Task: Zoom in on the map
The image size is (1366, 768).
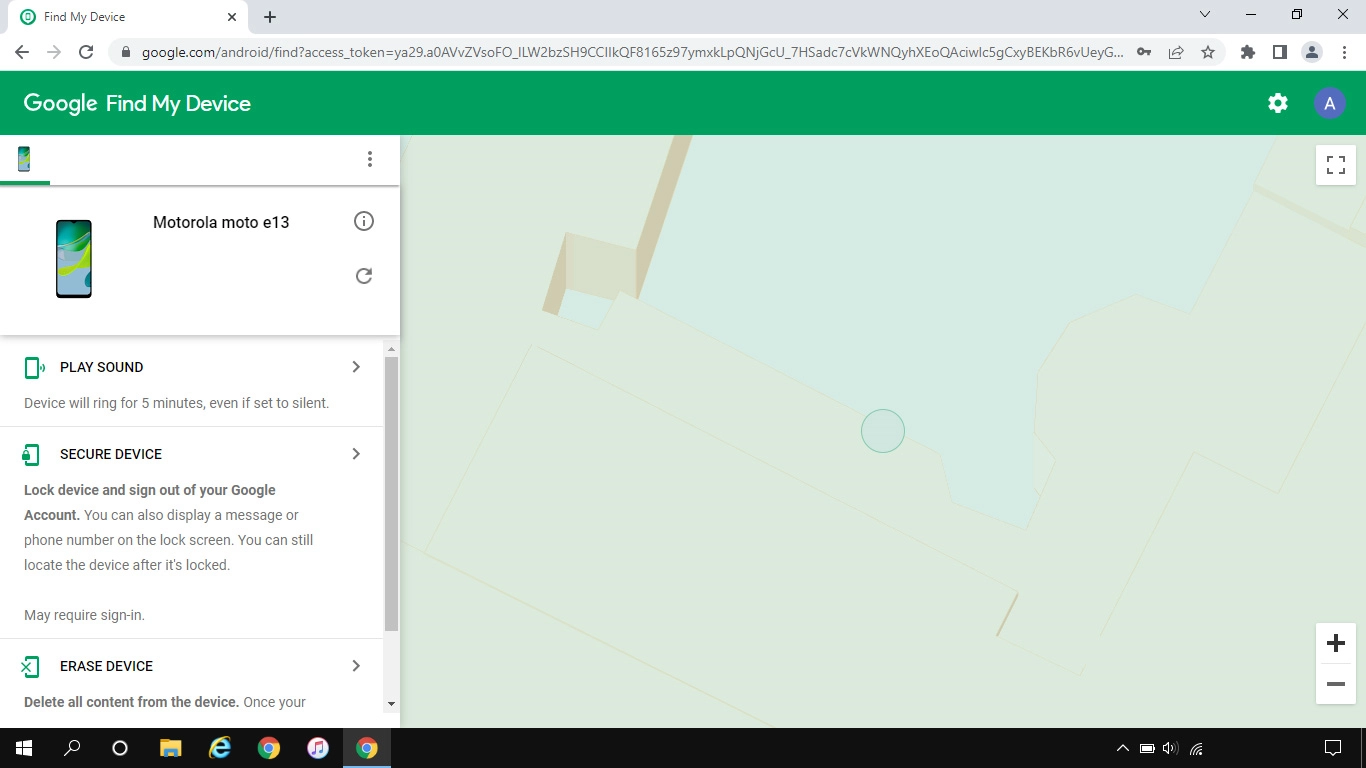Action: click(1335, 643)
